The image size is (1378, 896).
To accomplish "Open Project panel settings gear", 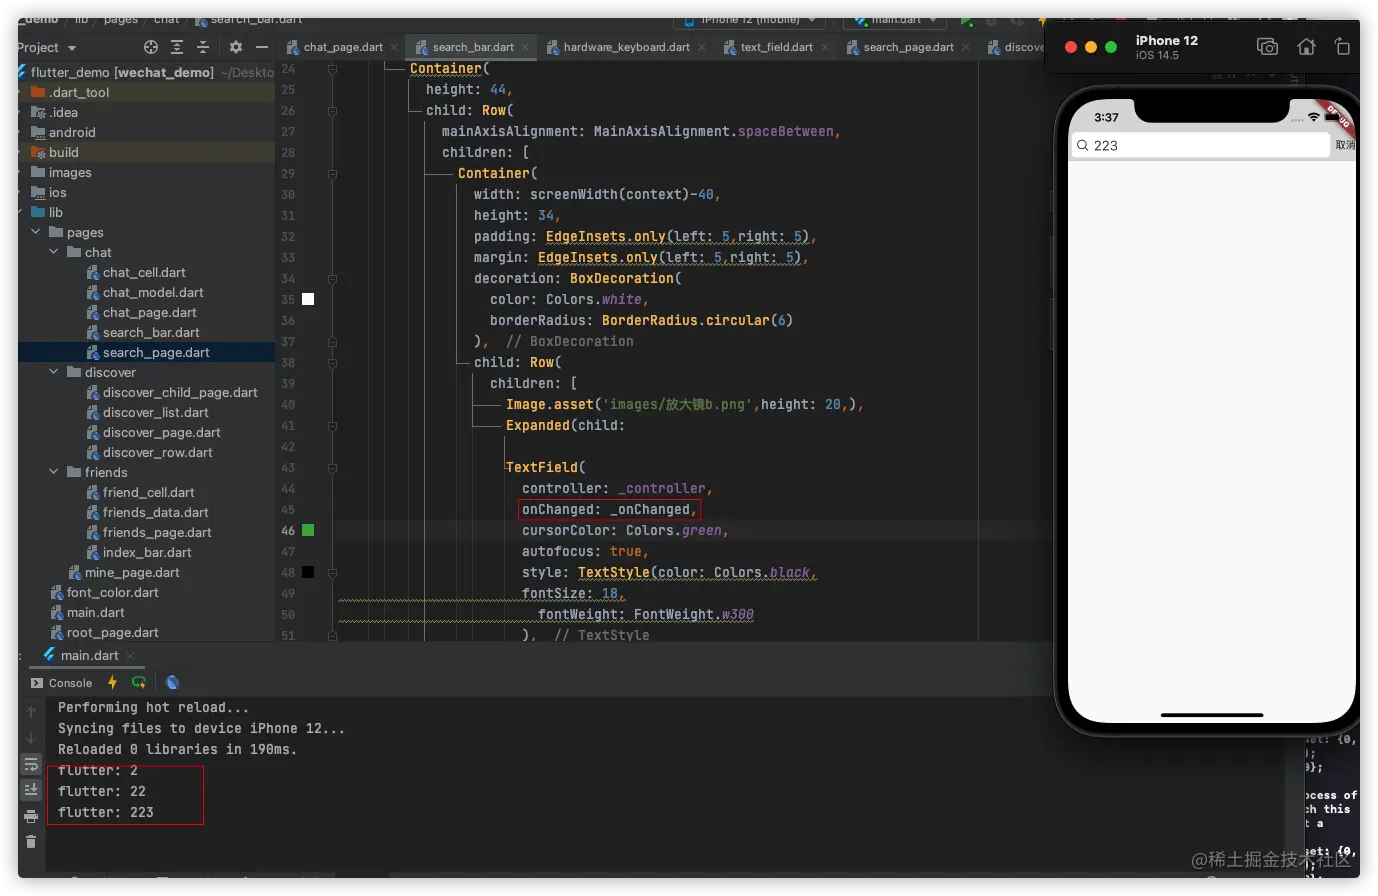I will [236, 47].
